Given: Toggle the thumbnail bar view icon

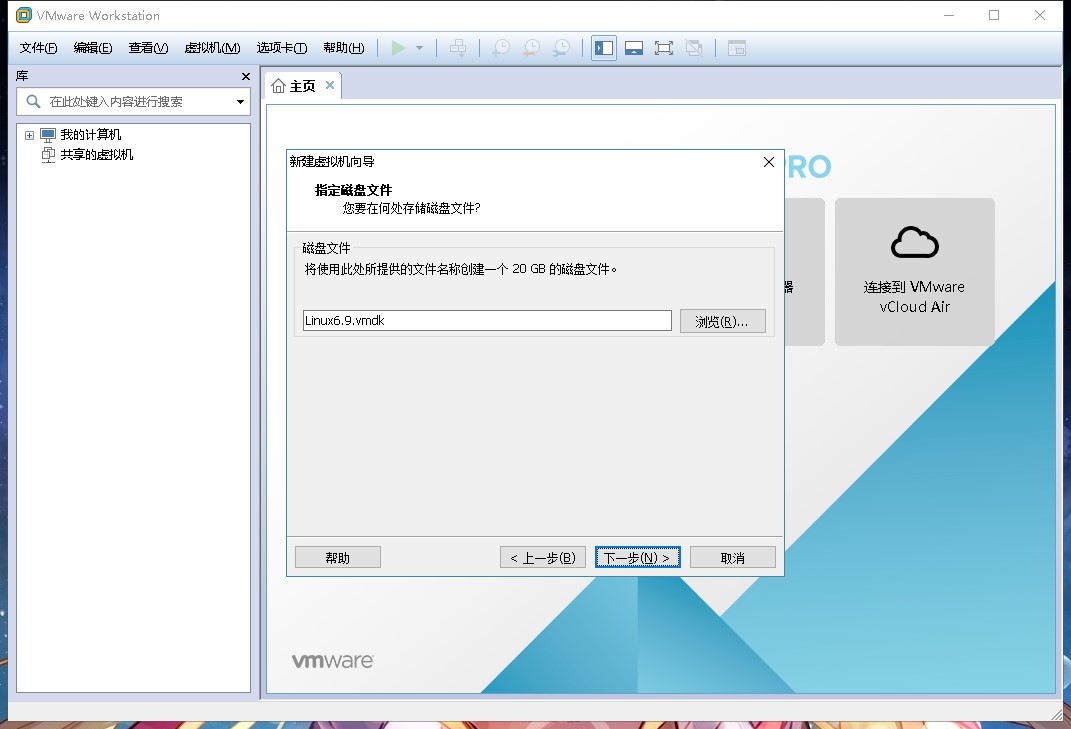Looking at the screenshot, I should 634,48.
